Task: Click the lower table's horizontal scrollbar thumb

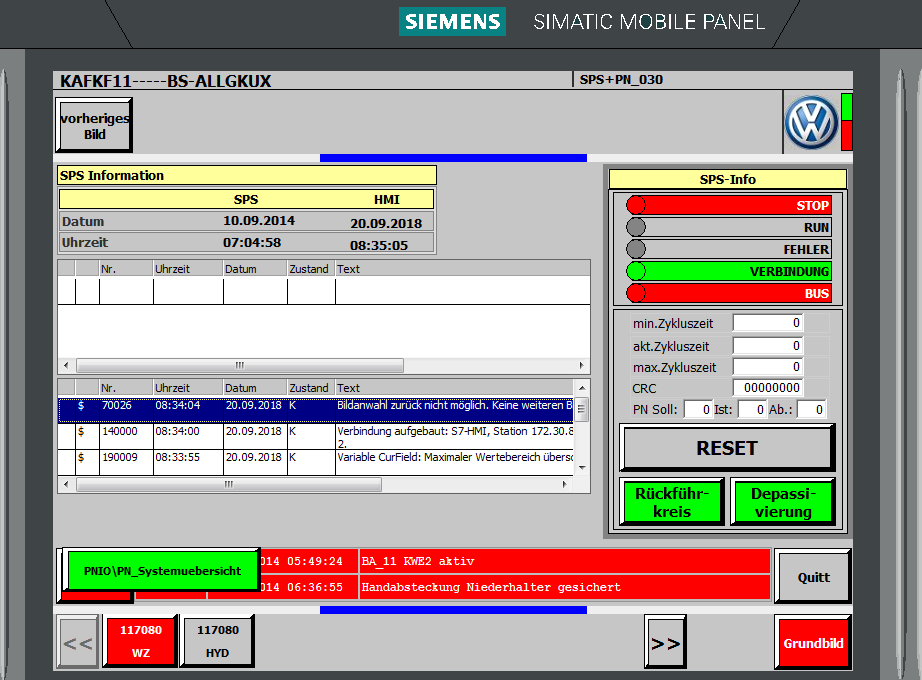Action: click(229, 484)
